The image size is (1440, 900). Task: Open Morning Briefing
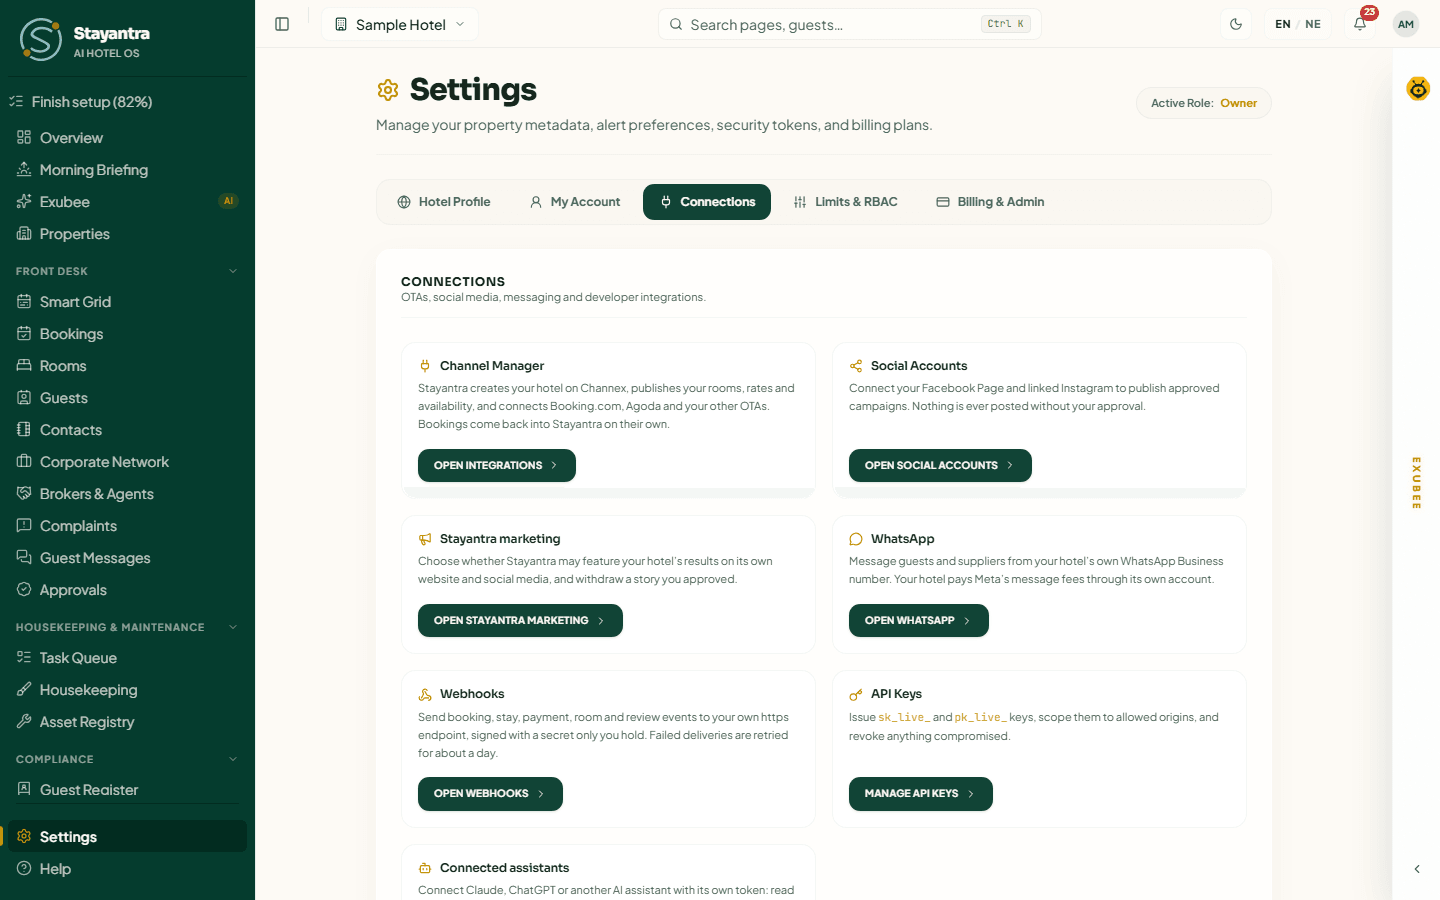point(127,170)
